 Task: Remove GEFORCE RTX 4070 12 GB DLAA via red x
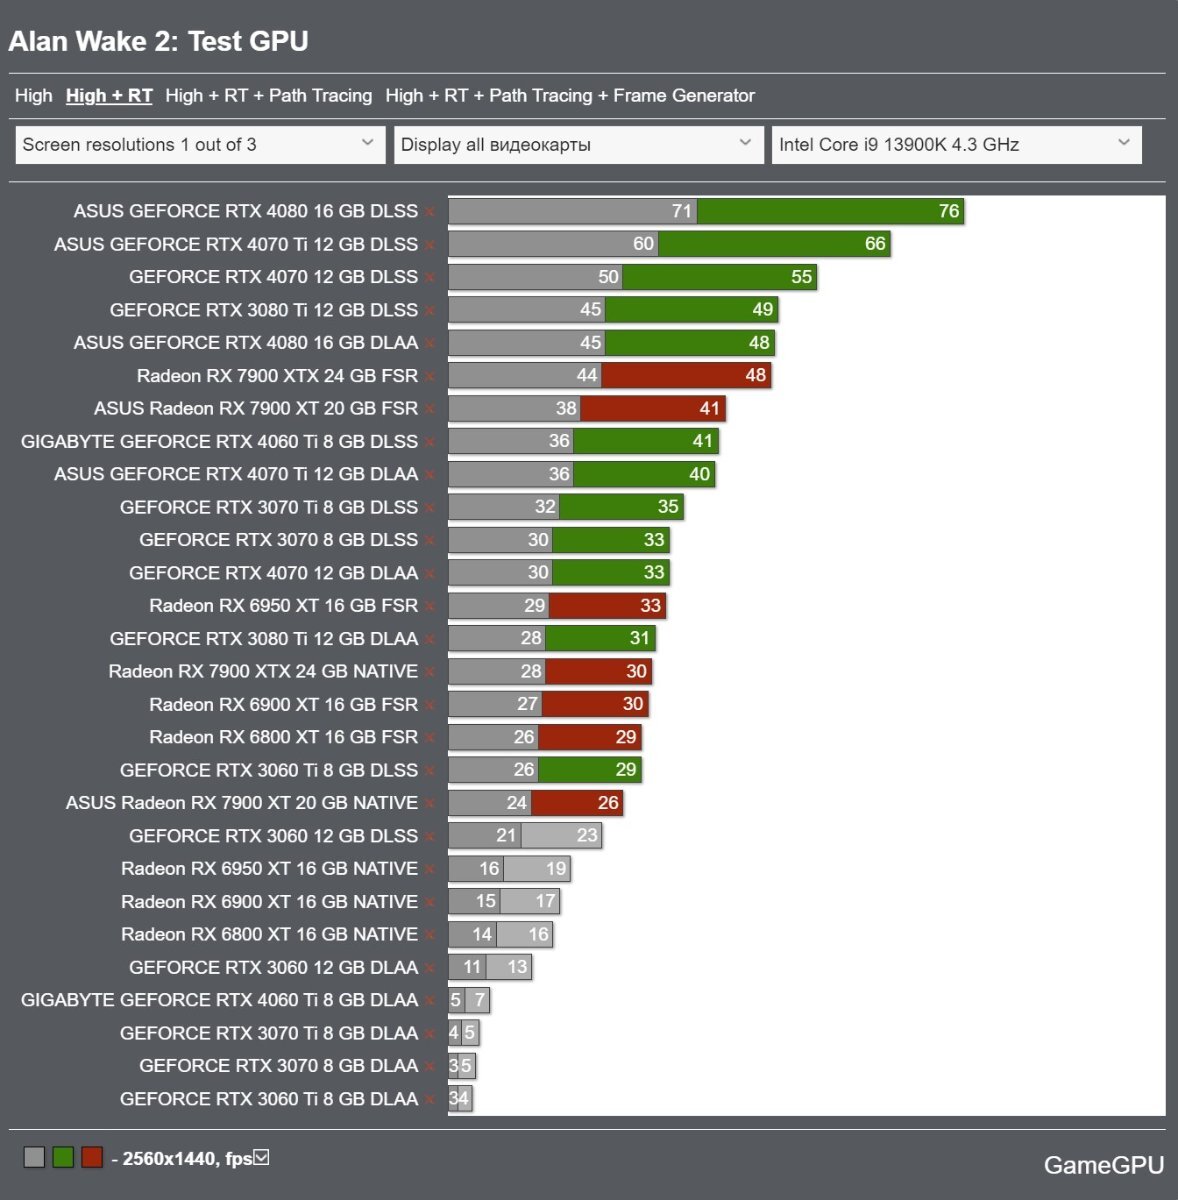(x=430, y=574)
